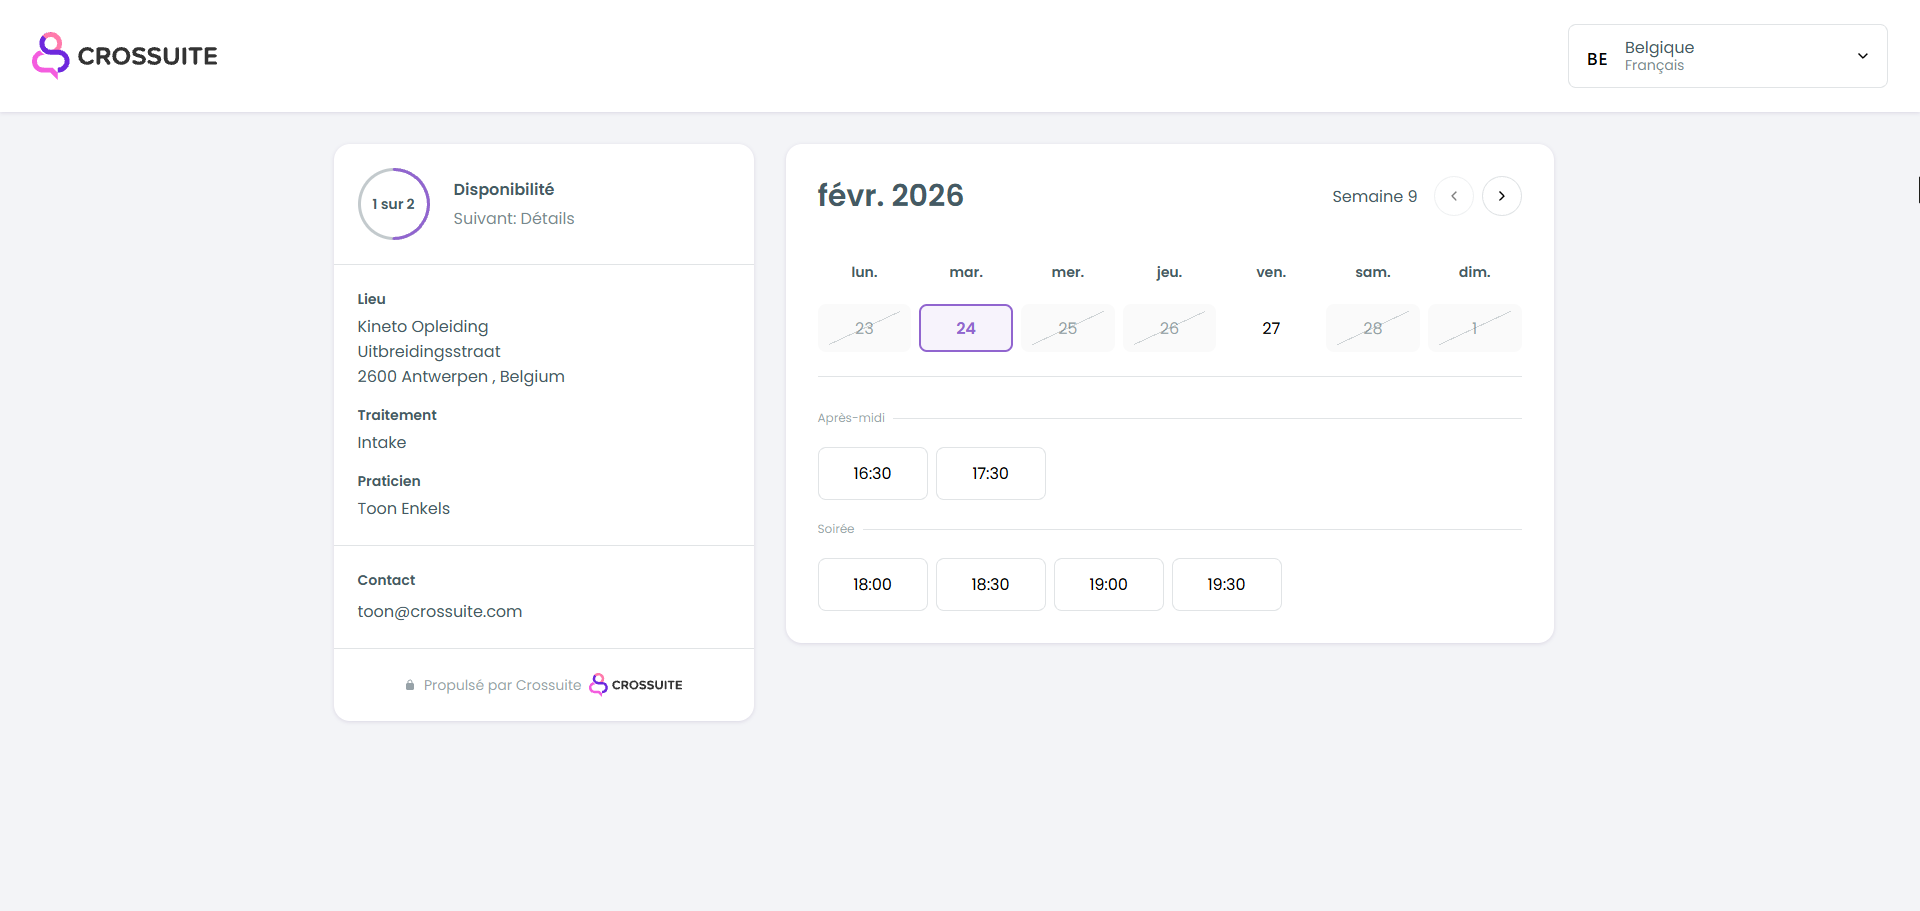Viewport: 1920px width, 911px height.
Task: Click the Crossuite logo in header
Action: click(x=125, y=56)
